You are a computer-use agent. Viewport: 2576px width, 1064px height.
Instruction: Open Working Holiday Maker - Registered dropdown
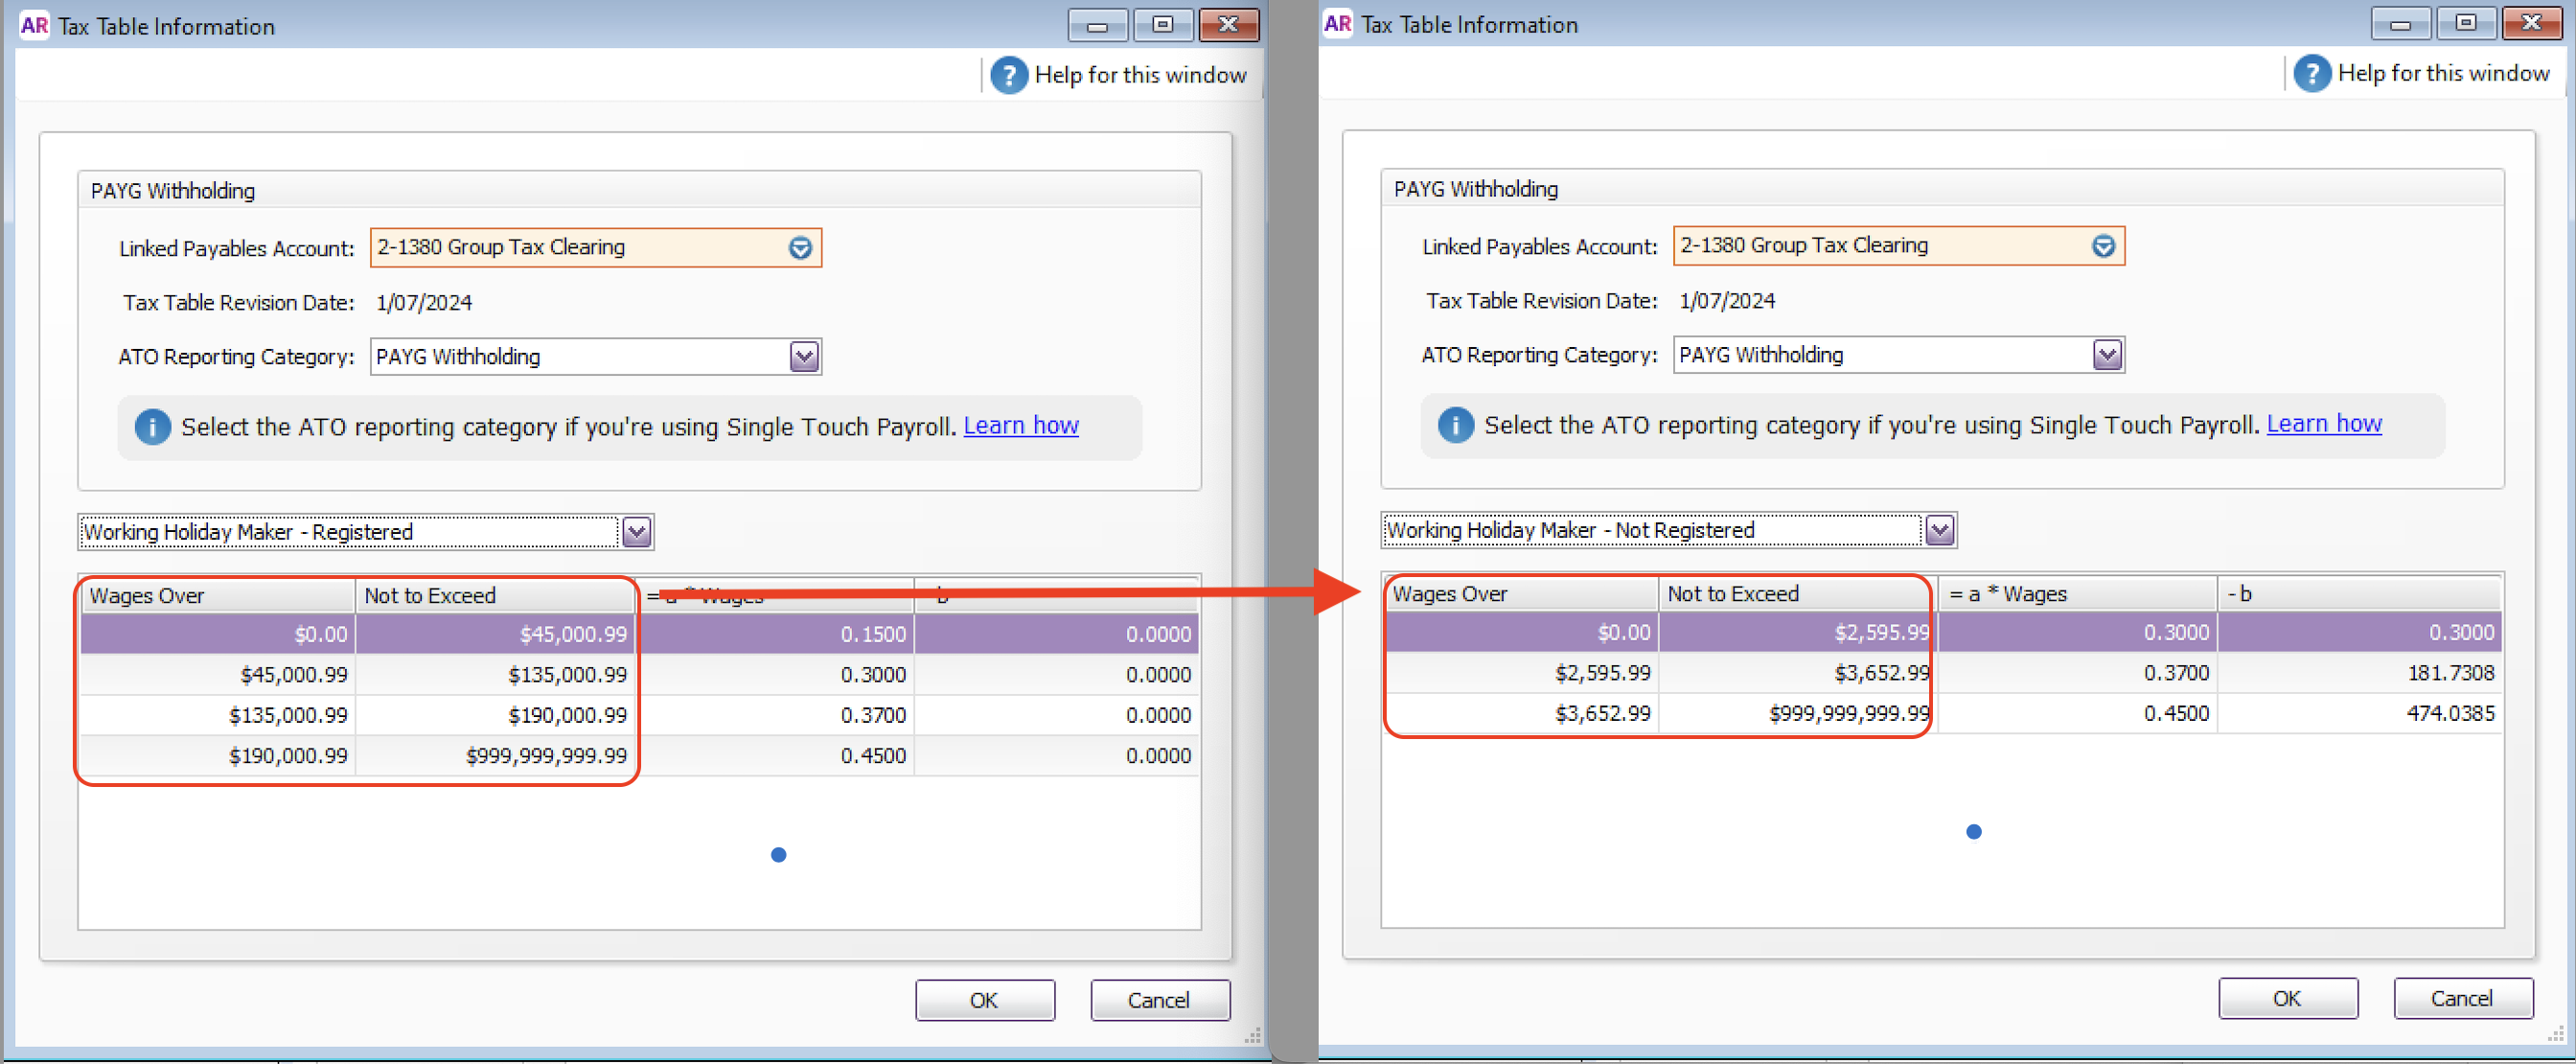tap(637, 532)
